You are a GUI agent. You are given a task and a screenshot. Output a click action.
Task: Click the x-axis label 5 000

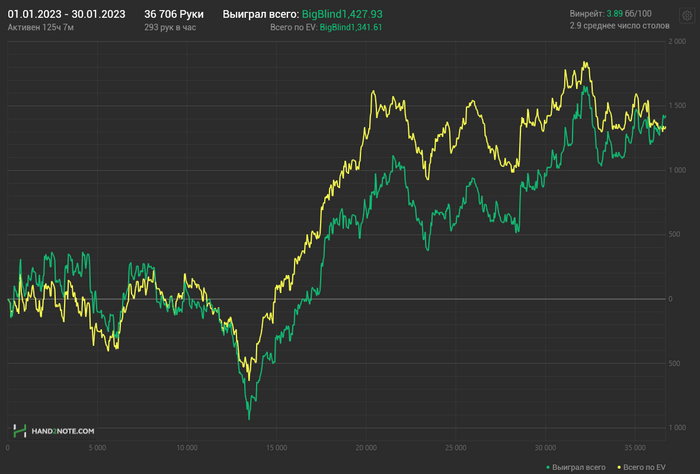click(x=97, y=448)
